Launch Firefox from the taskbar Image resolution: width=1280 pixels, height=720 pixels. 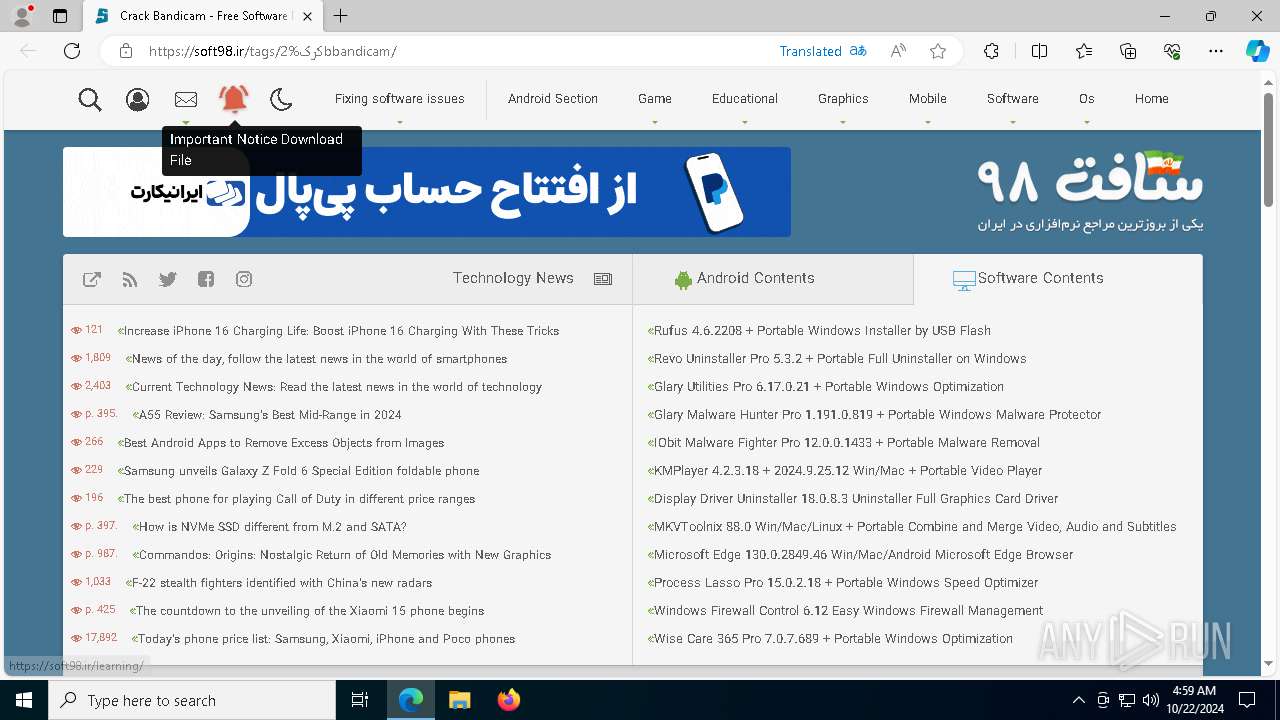pyautogui.click(x=509, y=700)
